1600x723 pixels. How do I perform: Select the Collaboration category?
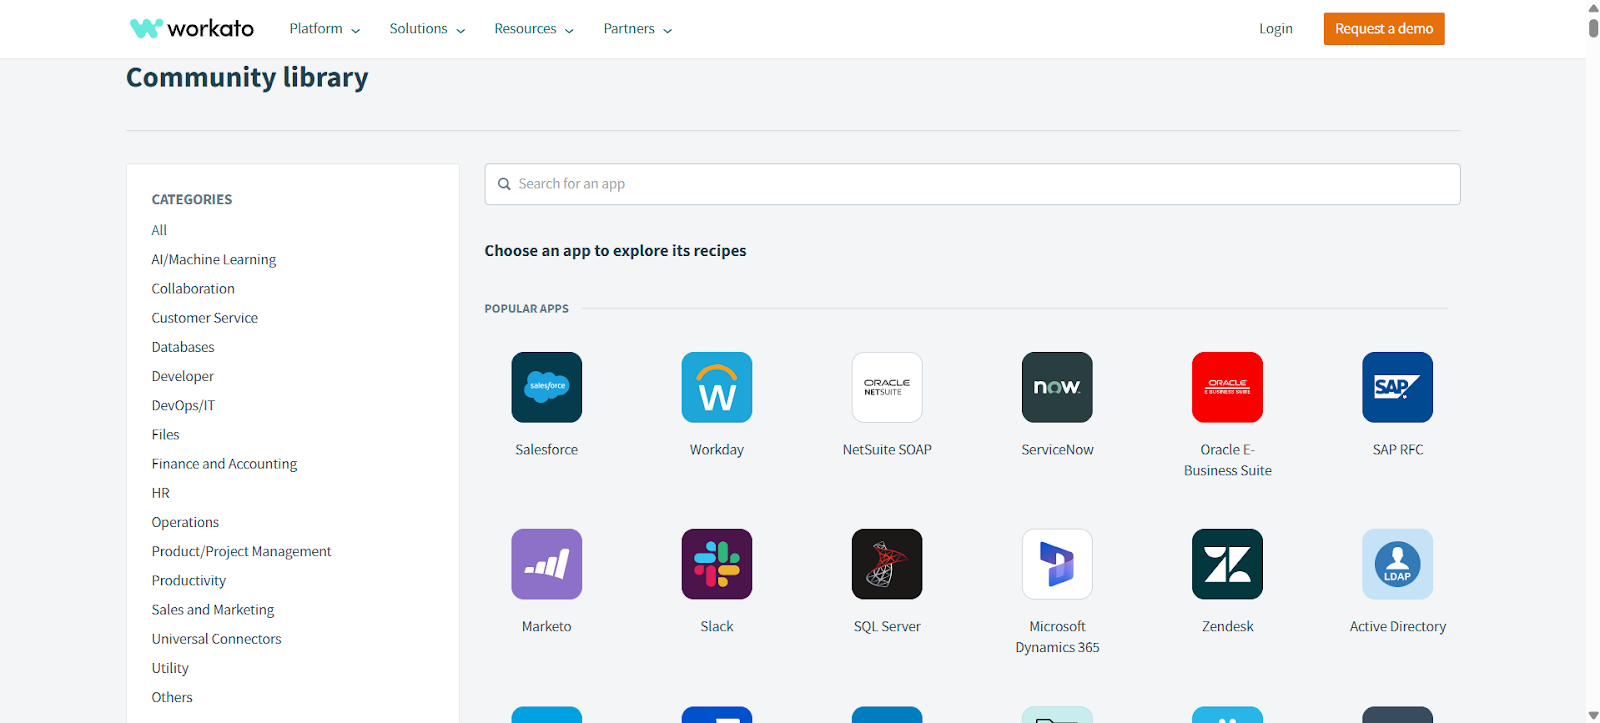[193, 288]
